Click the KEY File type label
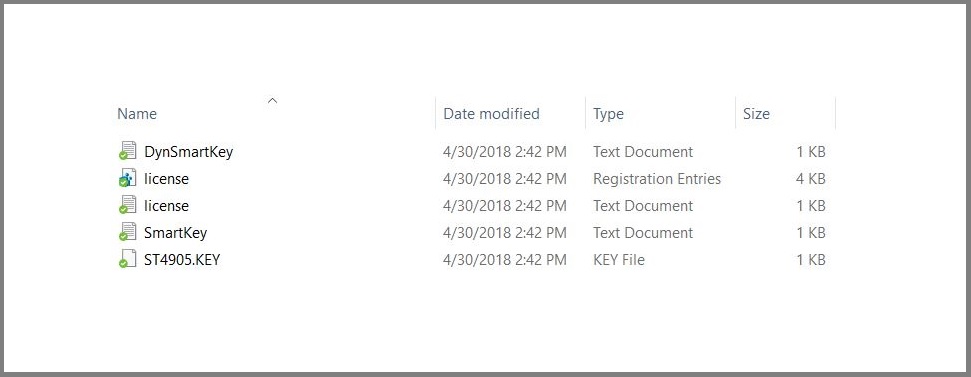Screen dimensions: 971x377 click(619, 260)
